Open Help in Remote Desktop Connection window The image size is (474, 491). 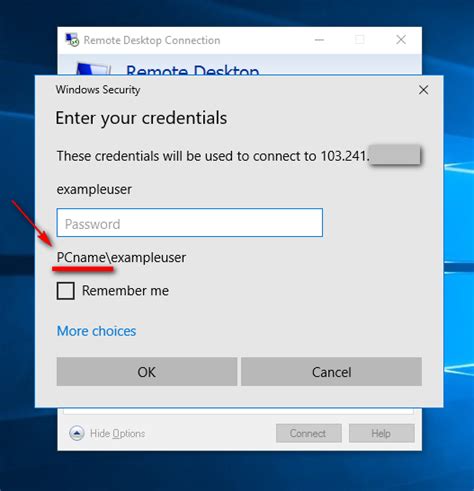tap(382, 433)
